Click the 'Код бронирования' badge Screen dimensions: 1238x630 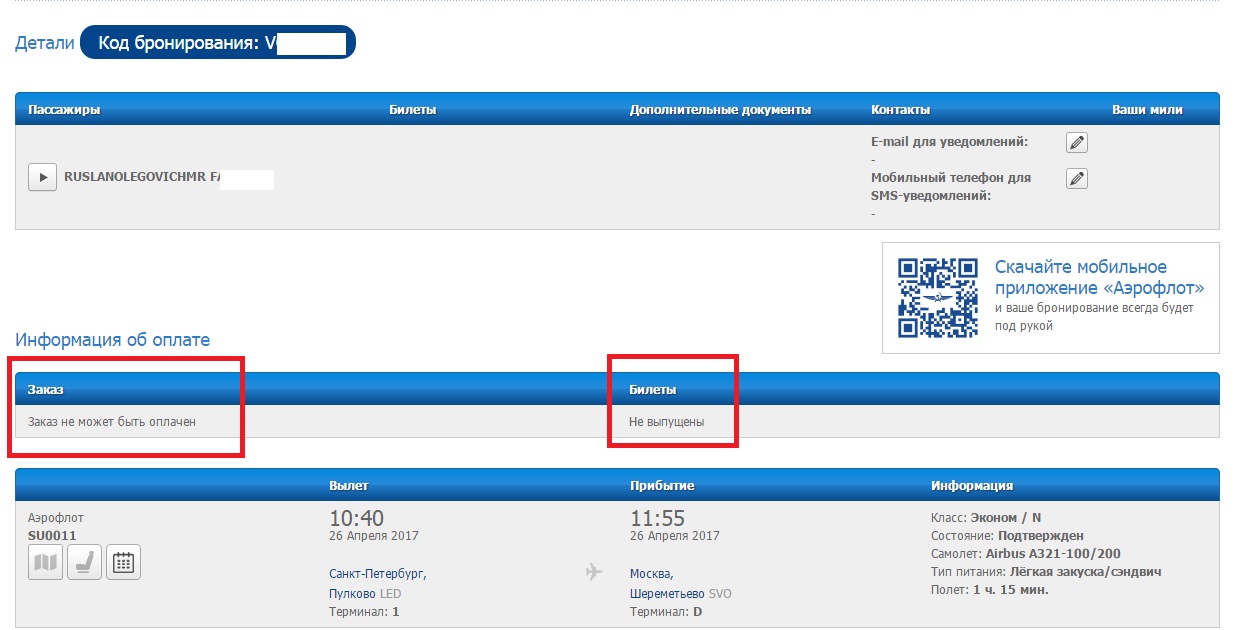click(x=217, y=43)
